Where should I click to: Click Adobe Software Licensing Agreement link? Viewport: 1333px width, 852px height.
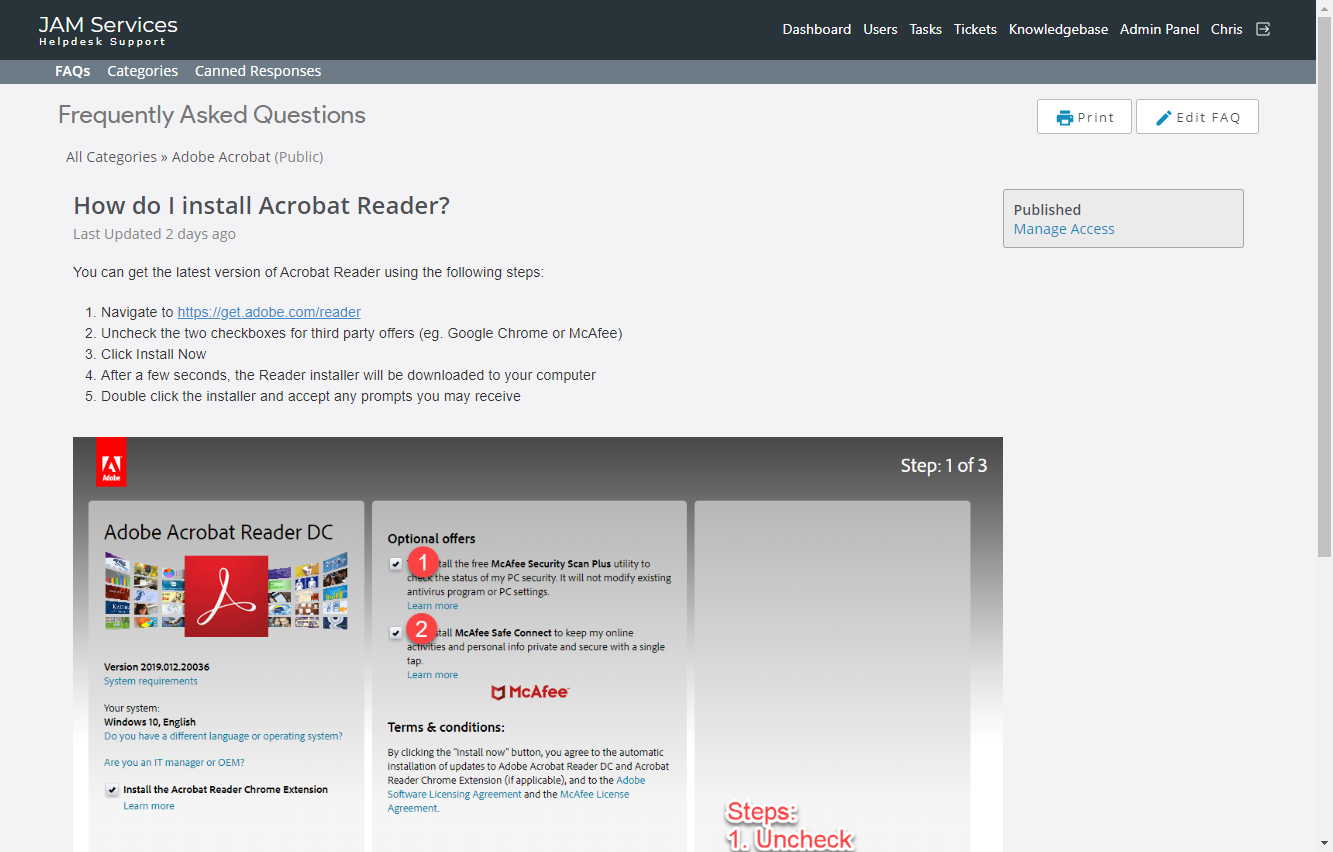tap(517, 787)
